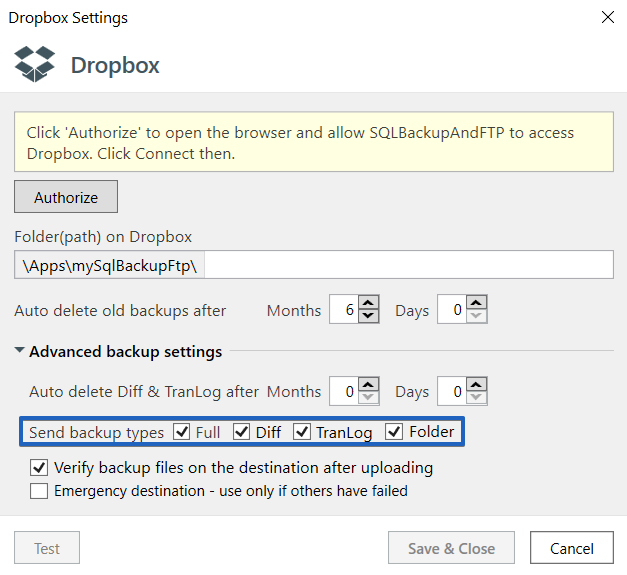Increase Auto delete old backups Months value

pos(368,302)
